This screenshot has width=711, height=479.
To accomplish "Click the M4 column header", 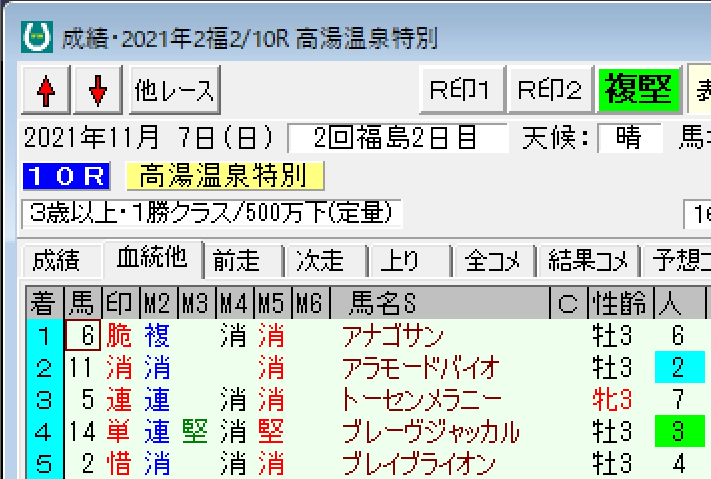I will pos(235,303).
